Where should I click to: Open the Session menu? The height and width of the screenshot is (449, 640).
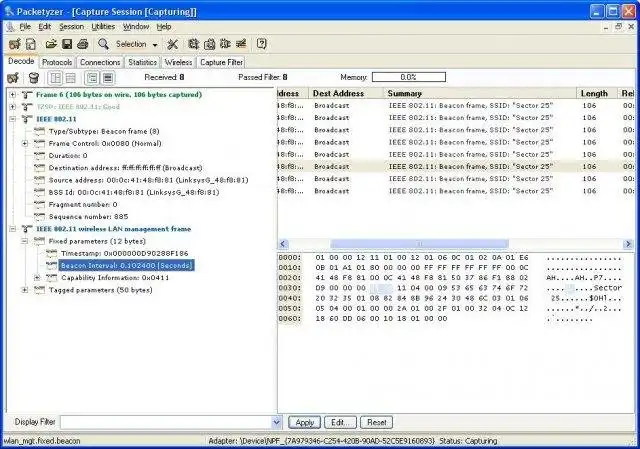(71, 27)
